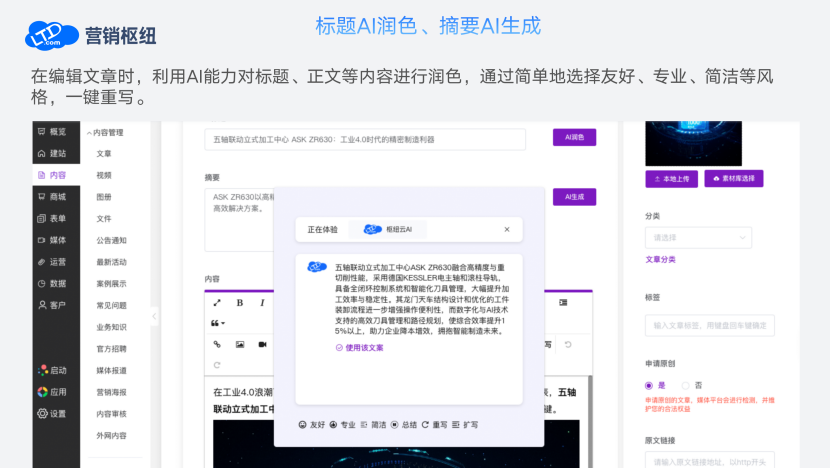
Task: Click the cover image thumbnail
Action: click(693, 143)
